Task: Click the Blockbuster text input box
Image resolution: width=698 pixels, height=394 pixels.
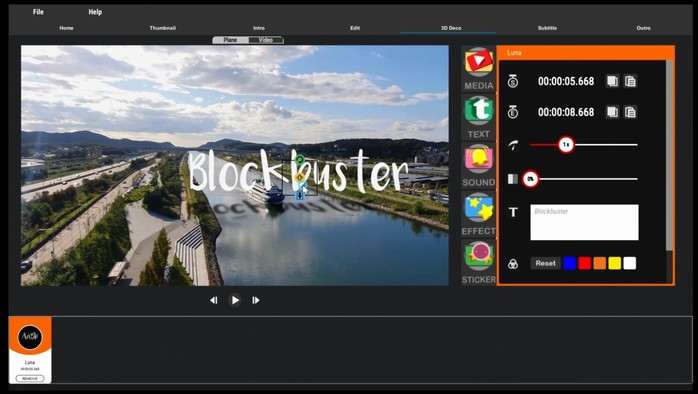Action: pos(584,222)
